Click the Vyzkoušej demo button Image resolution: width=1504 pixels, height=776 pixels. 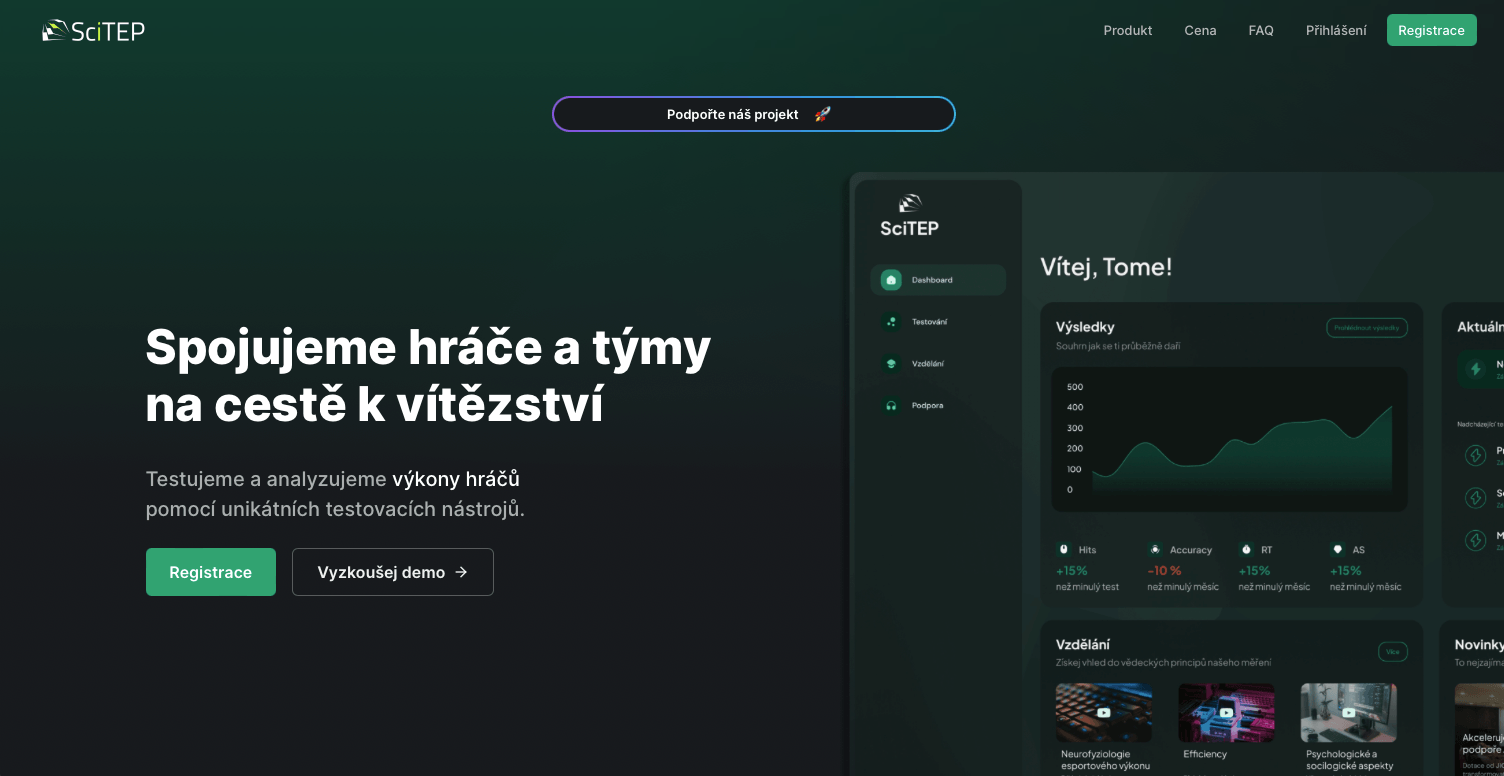coord(393,572)
